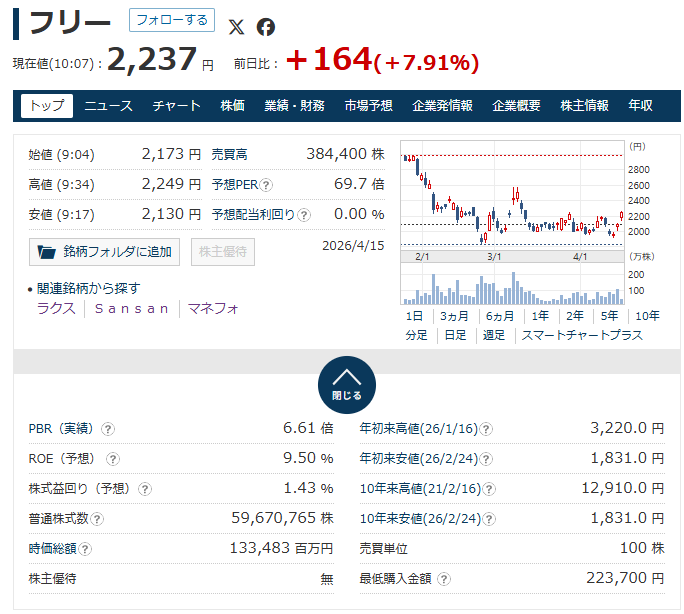Click 売買高 value 384,400 株
Viewport: 684px width, 614px height.
345,154
